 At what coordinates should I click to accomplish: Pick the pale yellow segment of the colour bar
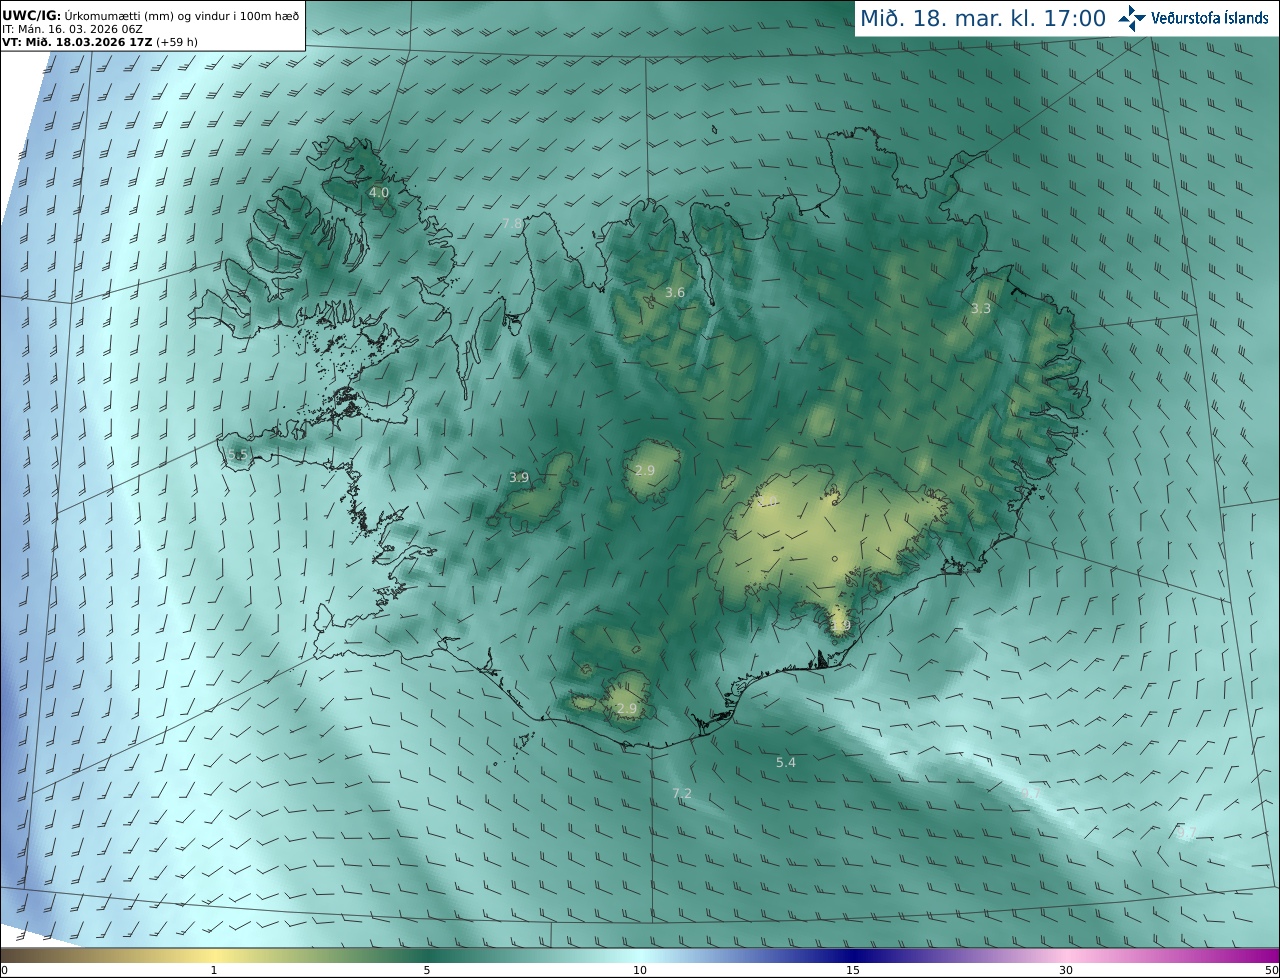click(x=214, y=955)
